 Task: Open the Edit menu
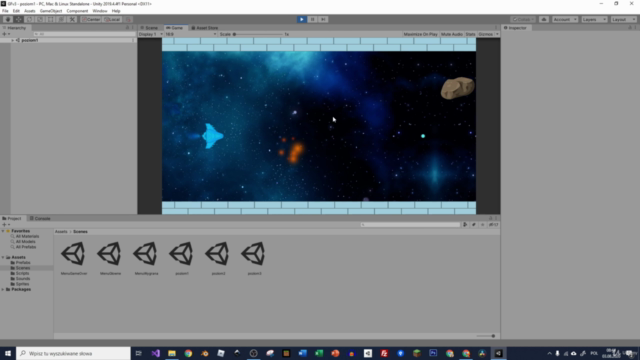click(16, 11)
